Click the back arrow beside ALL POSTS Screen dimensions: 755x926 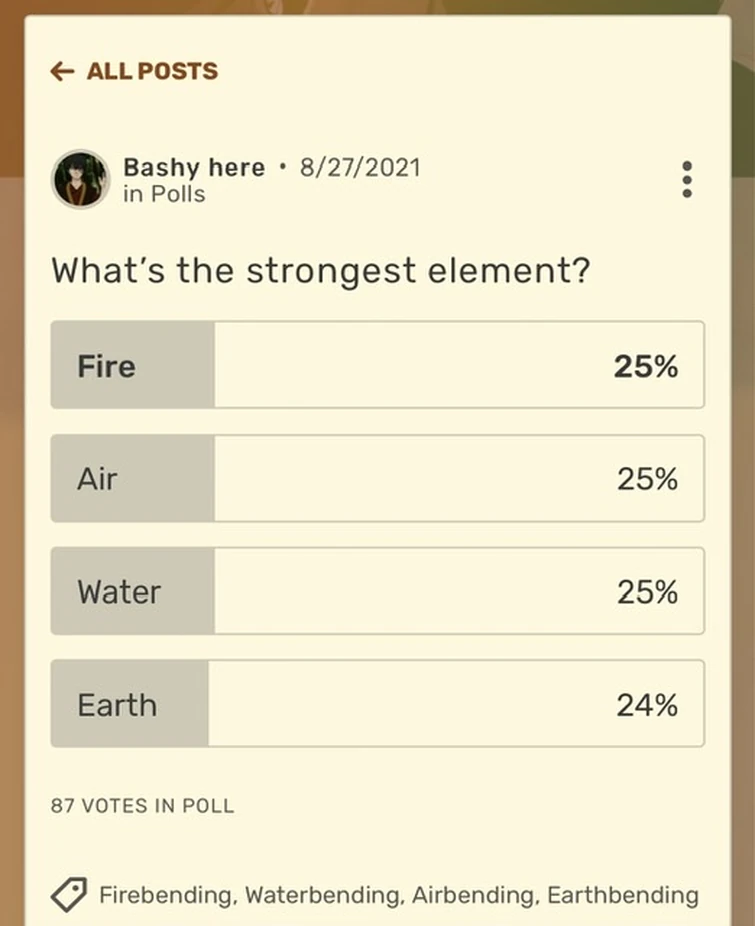(x=62, y=71)
